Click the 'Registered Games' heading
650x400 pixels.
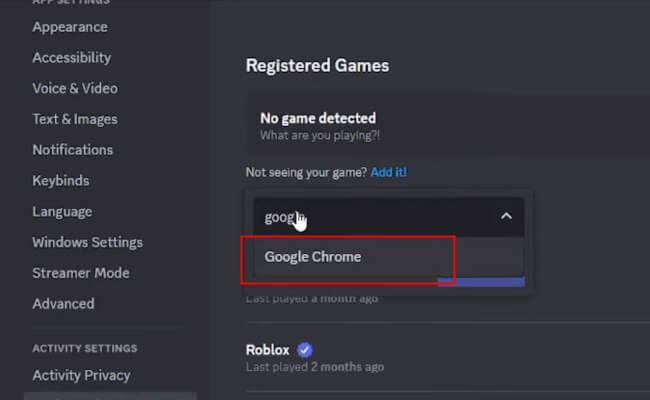click(x=318, y=66)
